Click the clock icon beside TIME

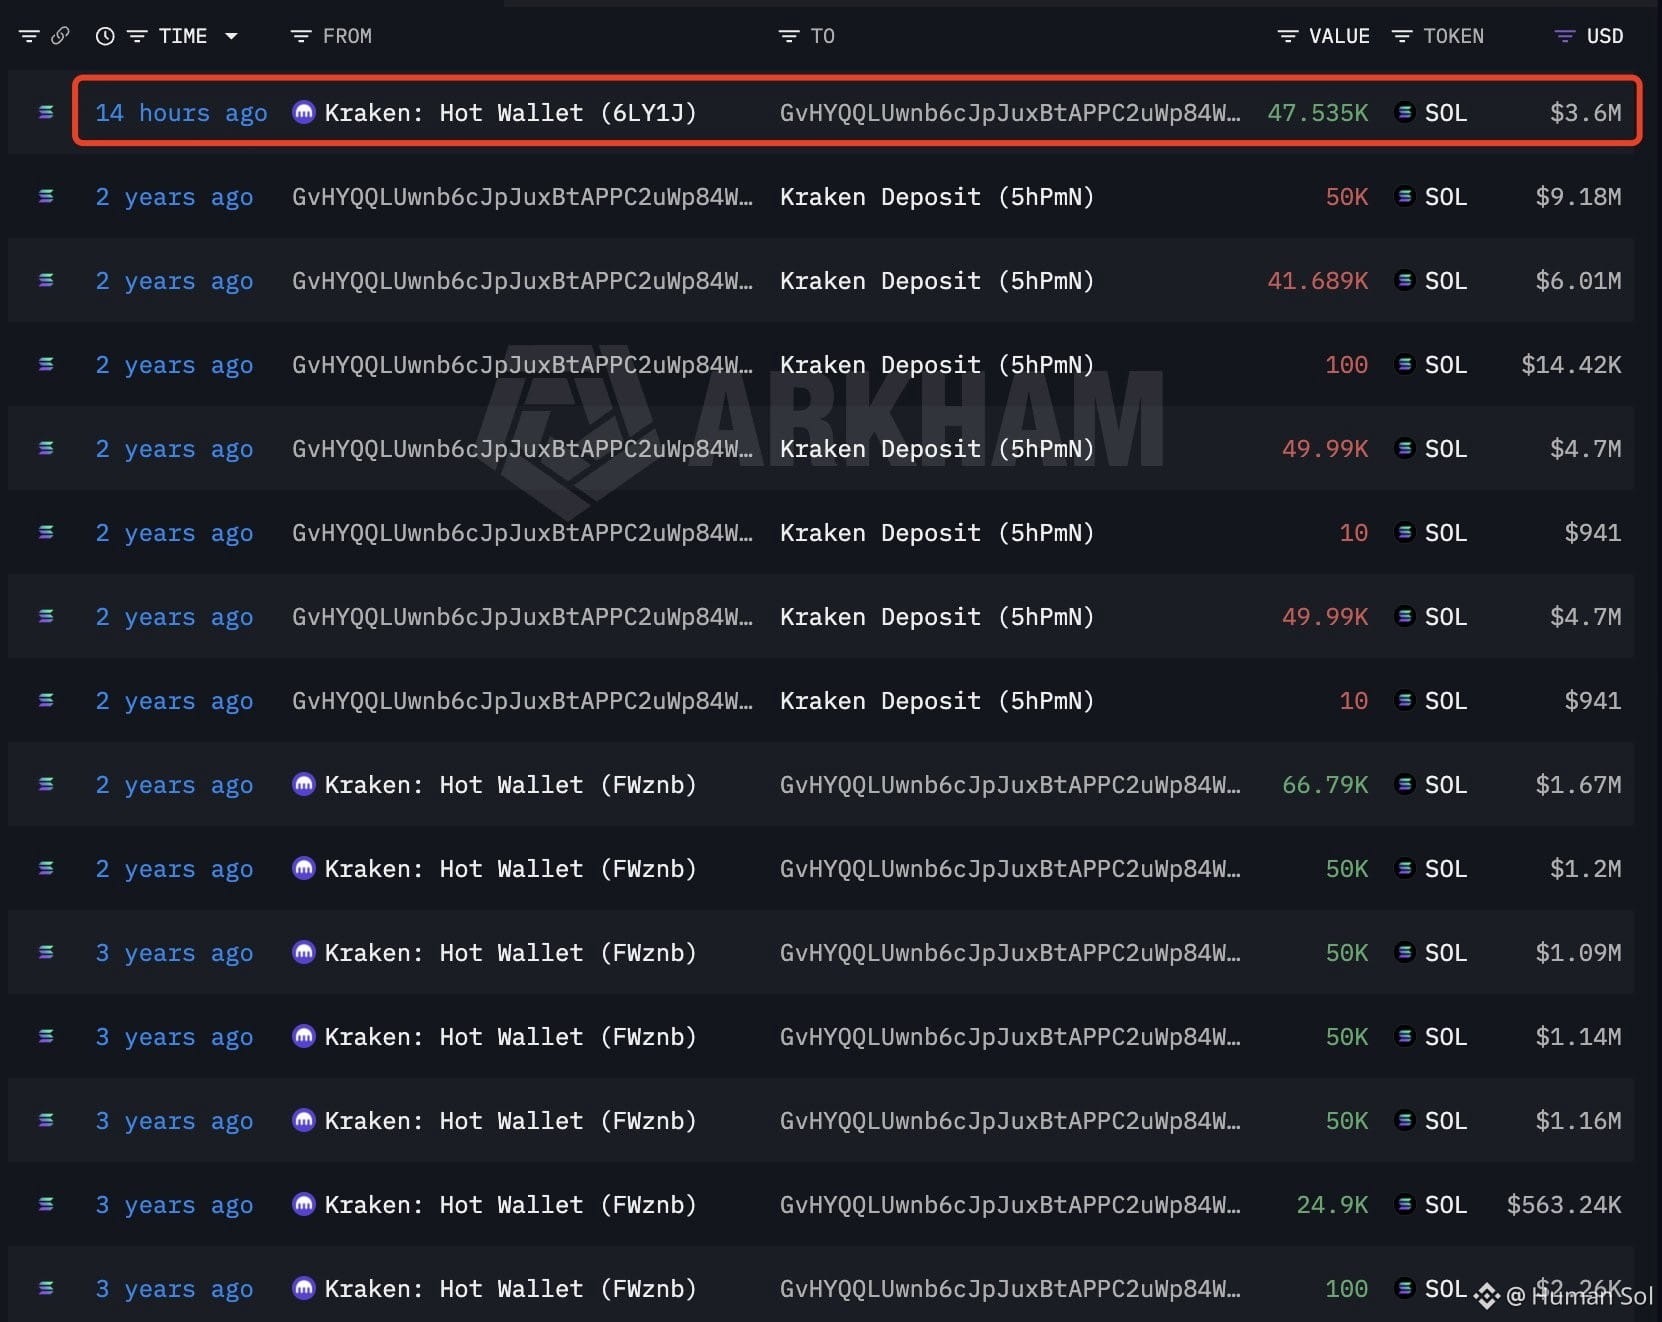(x=105, y=36)
